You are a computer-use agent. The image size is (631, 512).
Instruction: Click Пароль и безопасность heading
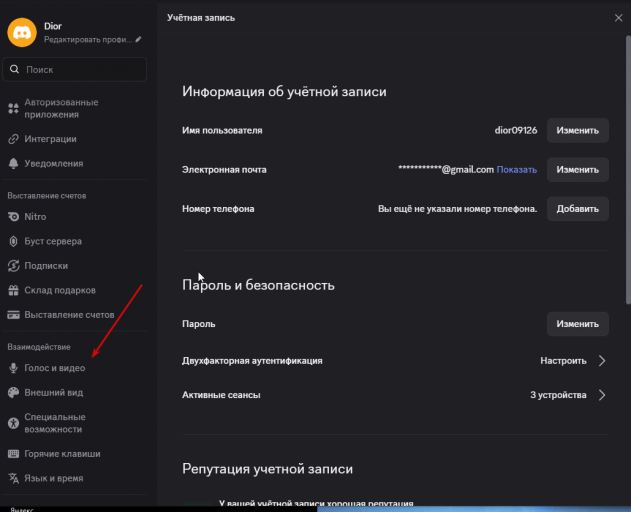click(258, 285)
